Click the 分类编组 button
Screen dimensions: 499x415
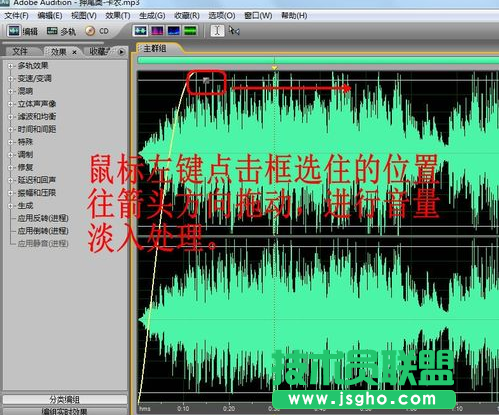[65, 399]
